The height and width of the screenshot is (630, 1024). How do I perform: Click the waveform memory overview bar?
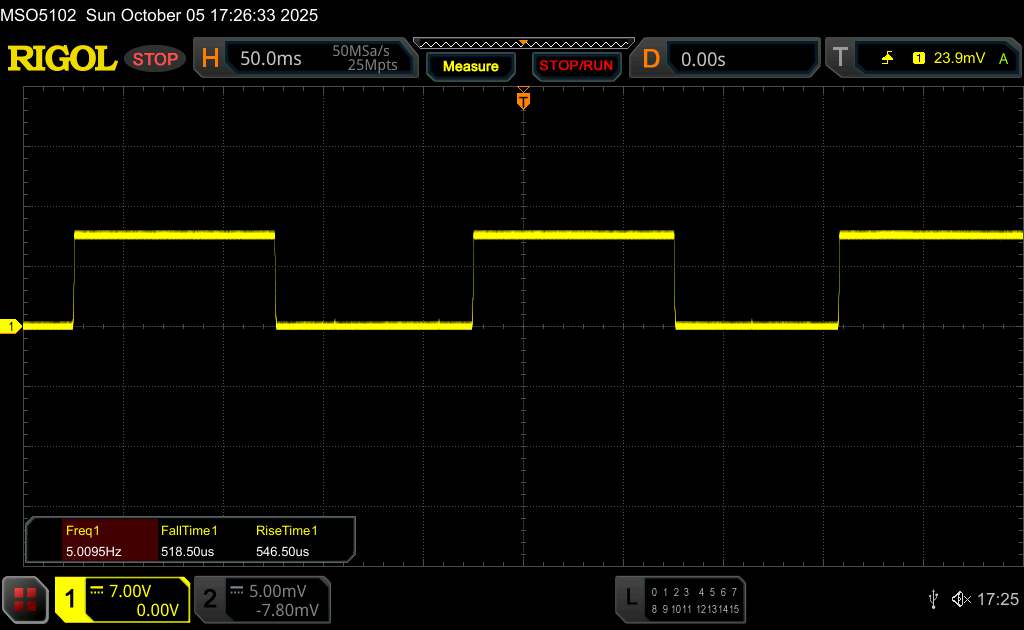pos(523,44)
